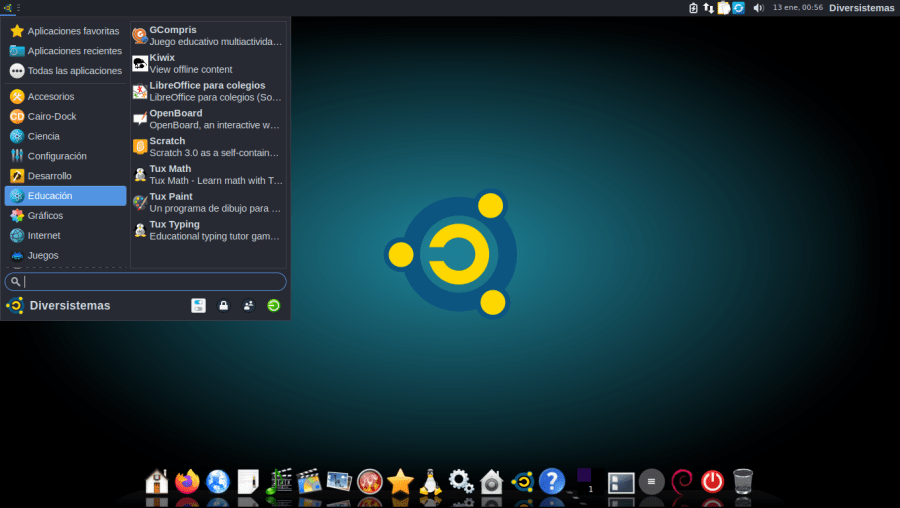The height and width of the screenshot is (508, 900).
Task: Click the lock screen icon in menu
Action: pos(224,306)
